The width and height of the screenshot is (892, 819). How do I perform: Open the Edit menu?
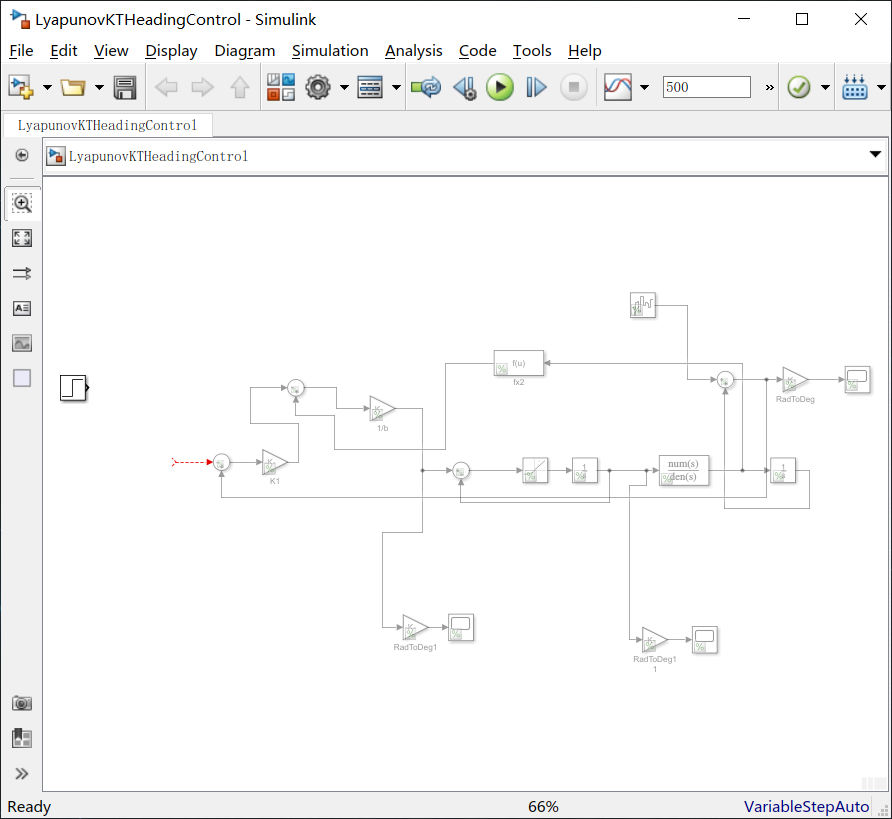coord(64,51)
